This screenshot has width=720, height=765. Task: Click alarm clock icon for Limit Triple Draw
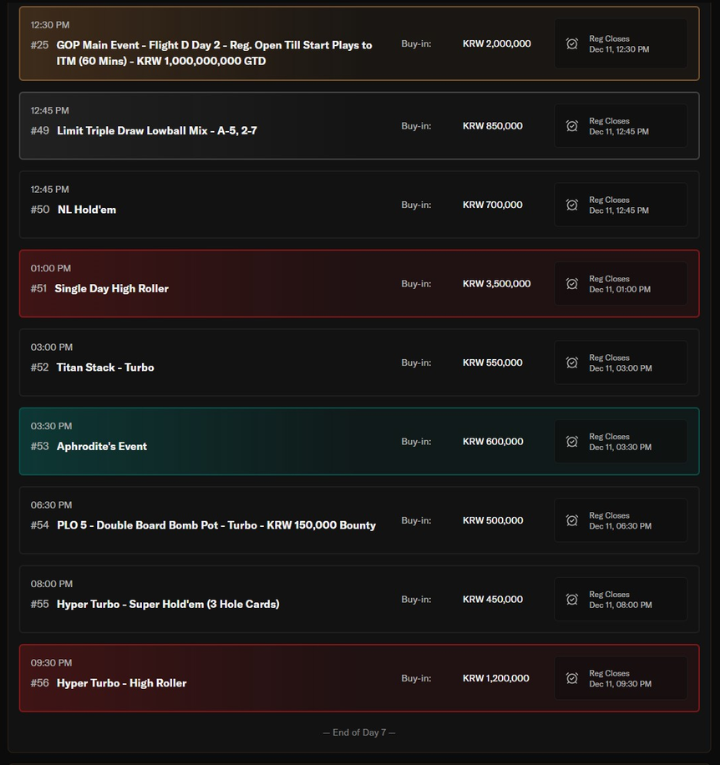(x=572, y=126)
